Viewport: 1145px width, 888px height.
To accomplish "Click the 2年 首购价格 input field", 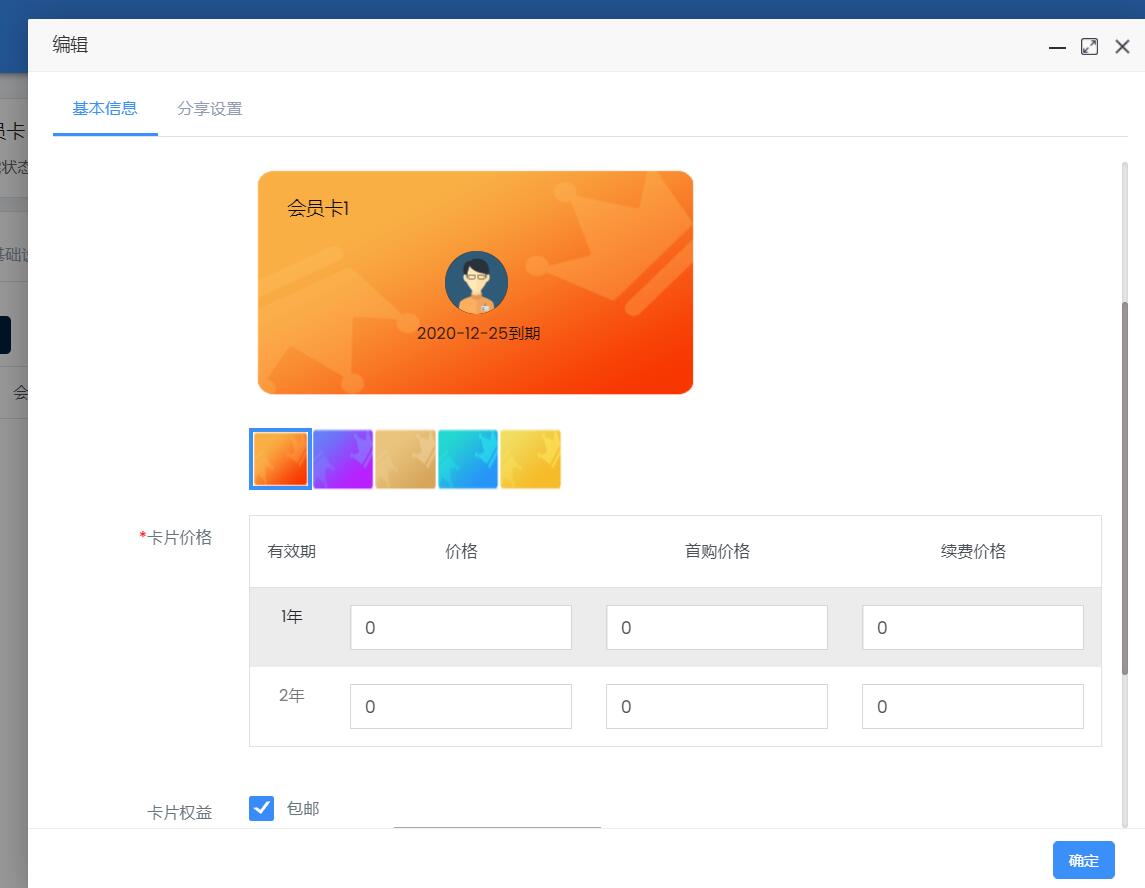I will click(x=716, y=706).
